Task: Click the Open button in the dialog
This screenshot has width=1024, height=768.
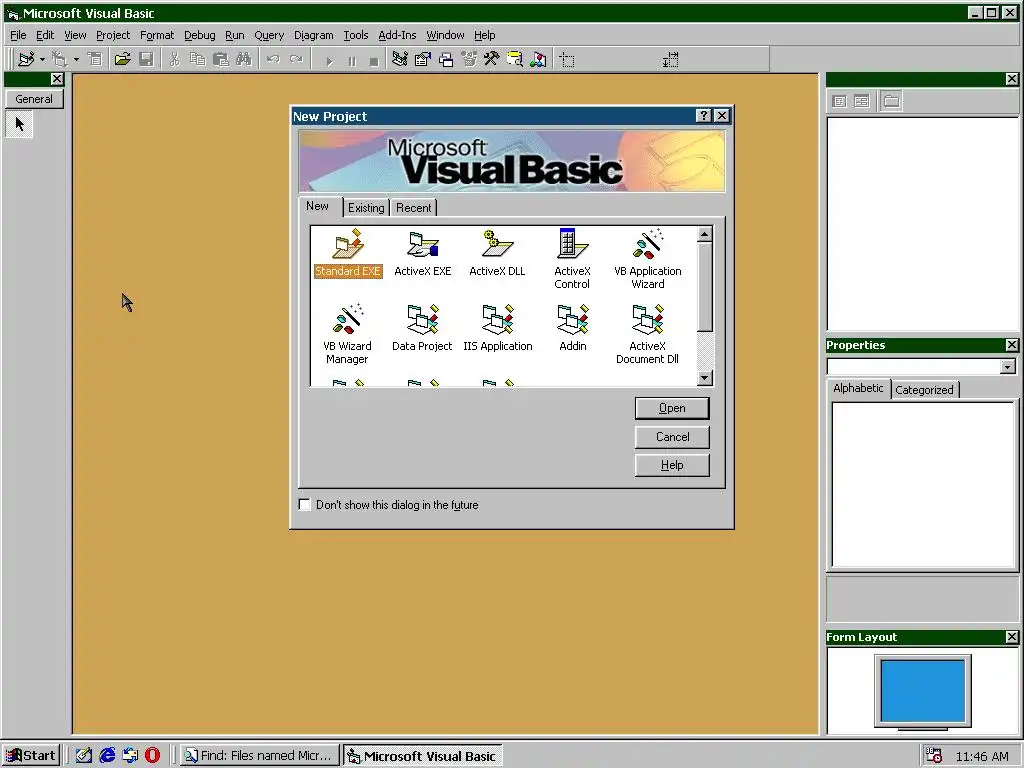Action: pos(672,408)
